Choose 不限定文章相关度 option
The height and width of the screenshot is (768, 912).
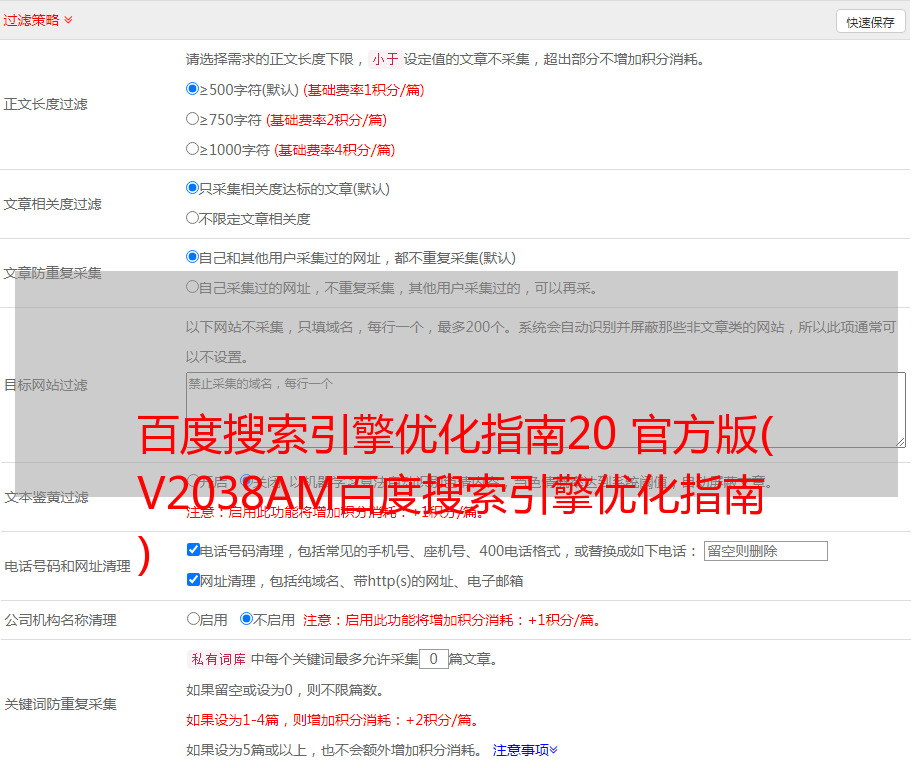coord(193,218)
